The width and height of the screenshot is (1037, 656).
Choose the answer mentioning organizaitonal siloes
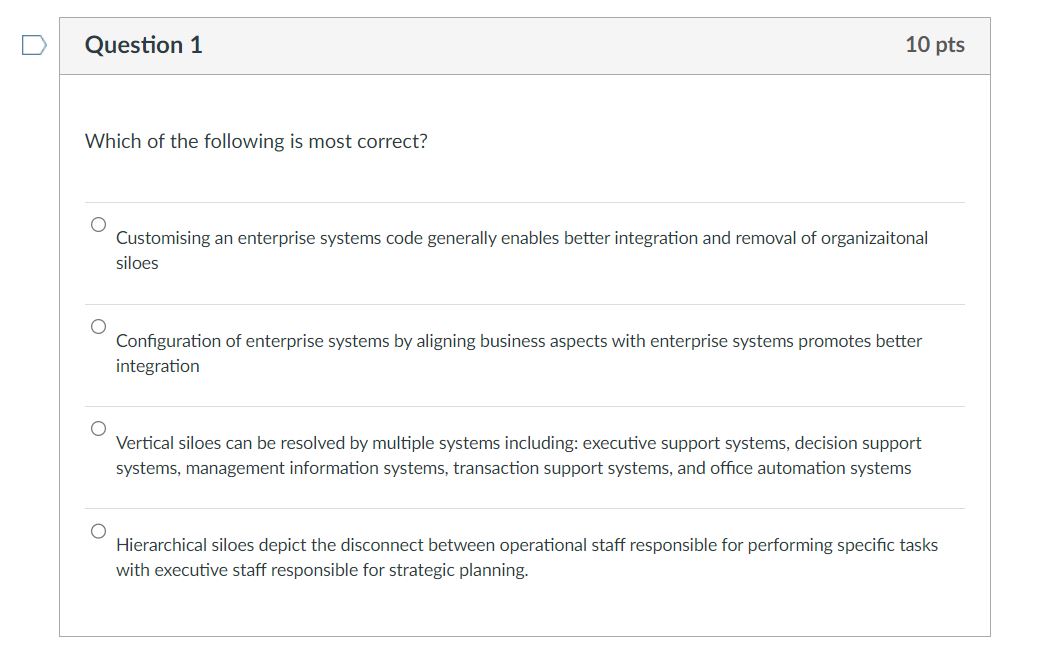[x=520, y=250]
